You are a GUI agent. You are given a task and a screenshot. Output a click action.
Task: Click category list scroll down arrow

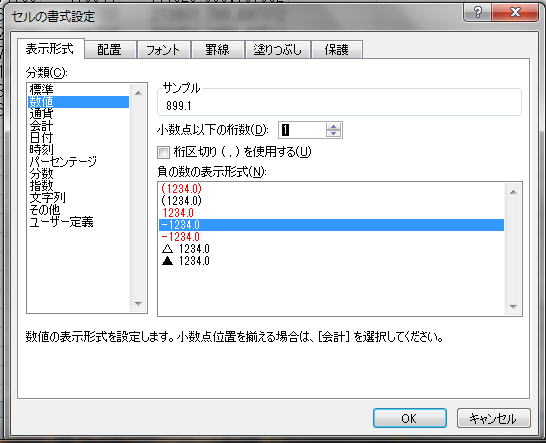(x=138, y=304)
